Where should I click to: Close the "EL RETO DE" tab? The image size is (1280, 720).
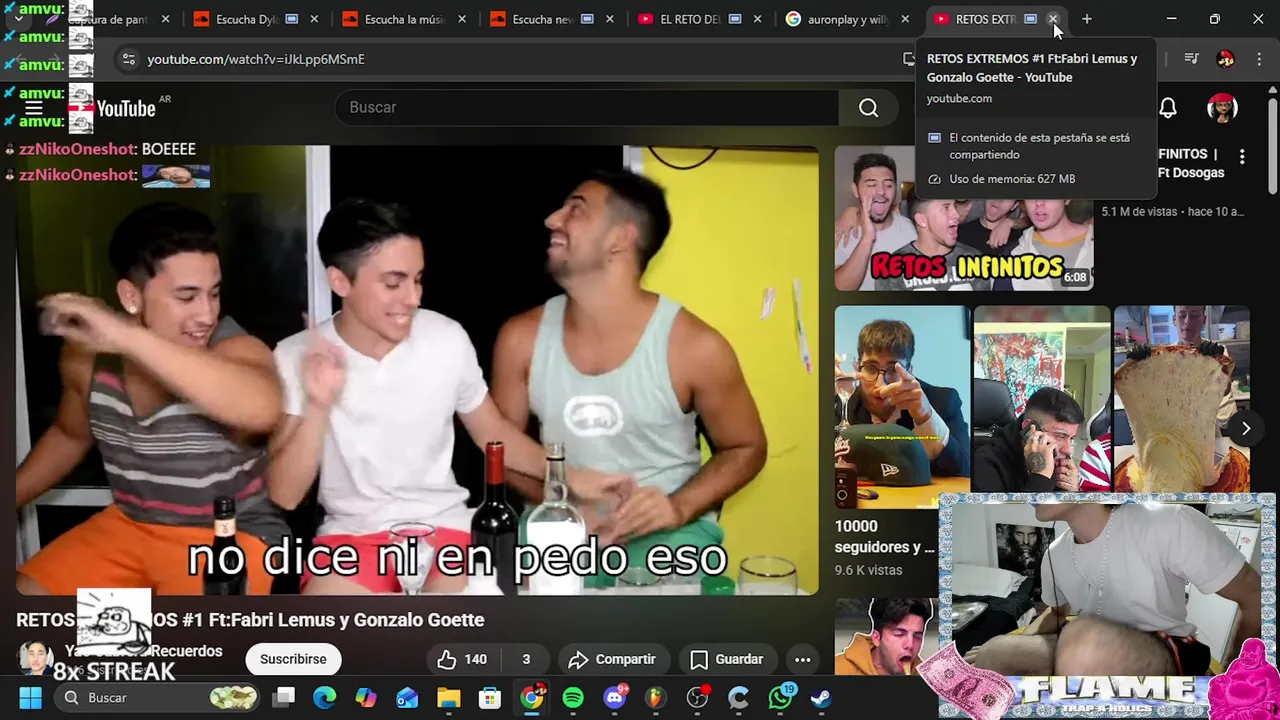pos(757,19)
